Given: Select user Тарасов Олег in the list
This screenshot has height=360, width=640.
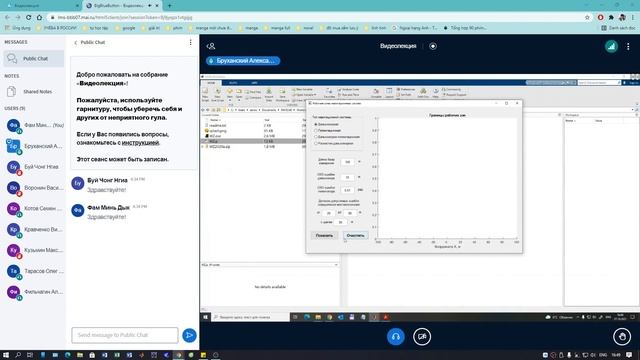Looking at the screenshot, I should click(x=34, y=271).
